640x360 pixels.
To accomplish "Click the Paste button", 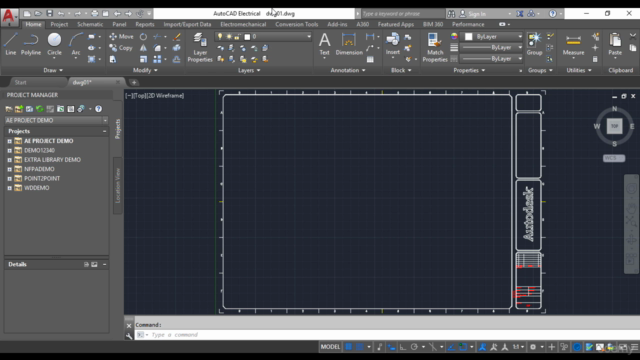I will (615, 44).
